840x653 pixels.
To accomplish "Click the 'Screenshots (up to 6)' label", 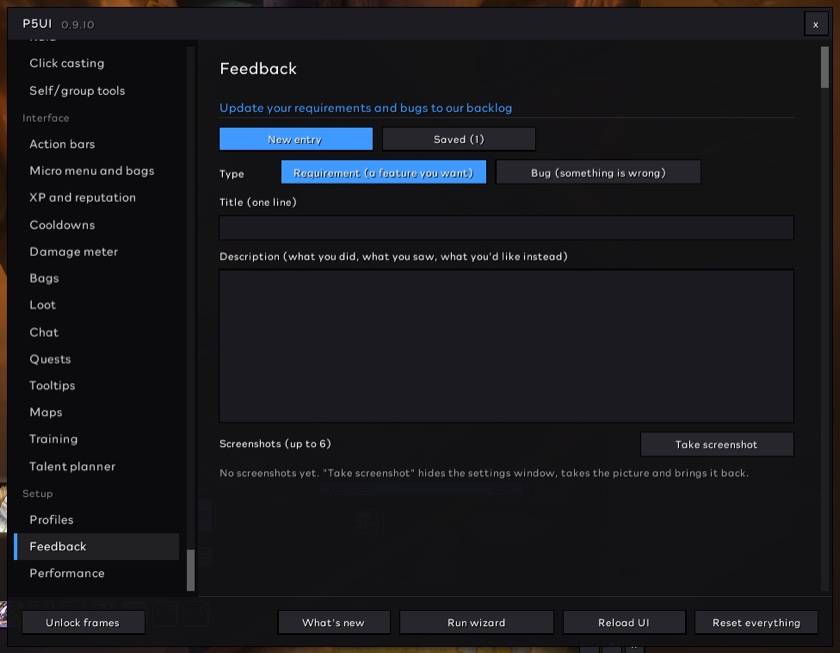I will 275,444.
